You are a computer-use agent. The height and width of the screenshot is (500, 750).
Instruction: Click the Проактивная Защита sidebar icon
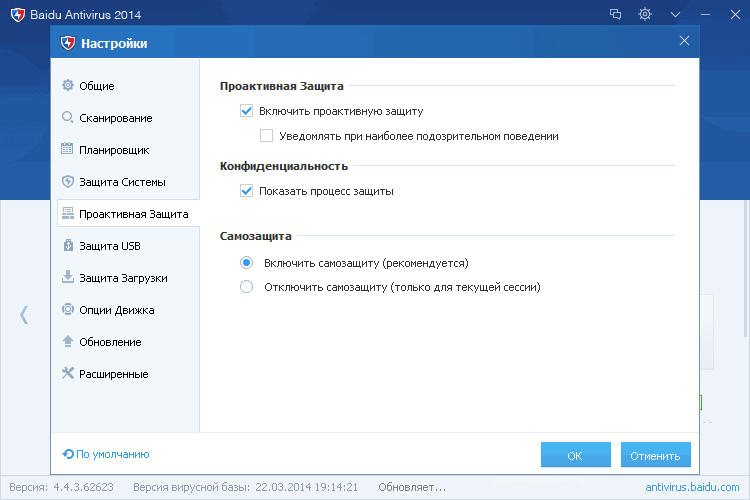point(68,213)
